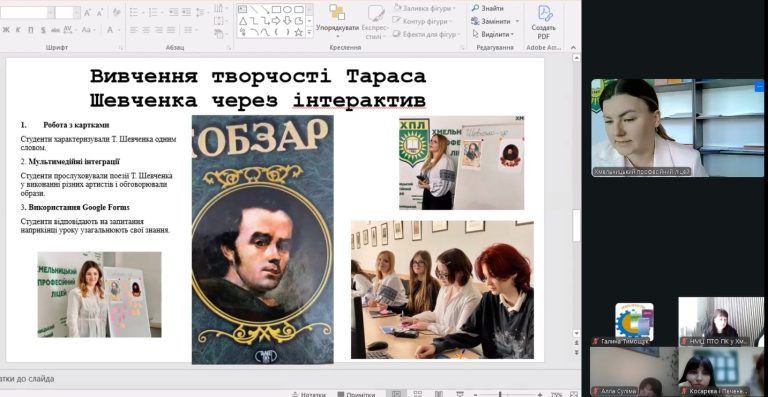Click Convert to SmartArt icon
The width and height of the screenshot is (768, 397).
pyautogui.click(x=221, y=34)
